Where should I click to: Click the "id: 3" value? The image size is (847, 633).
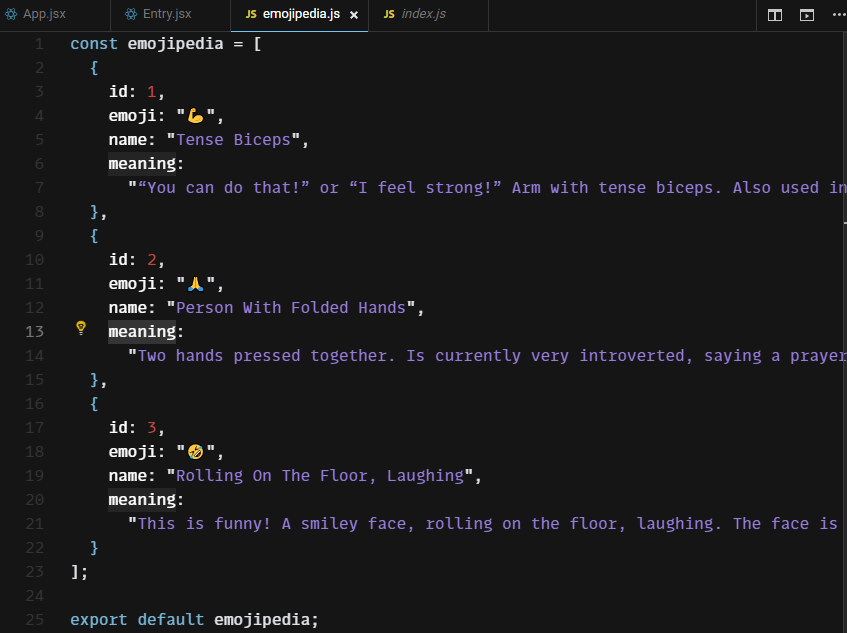(152, 428)
